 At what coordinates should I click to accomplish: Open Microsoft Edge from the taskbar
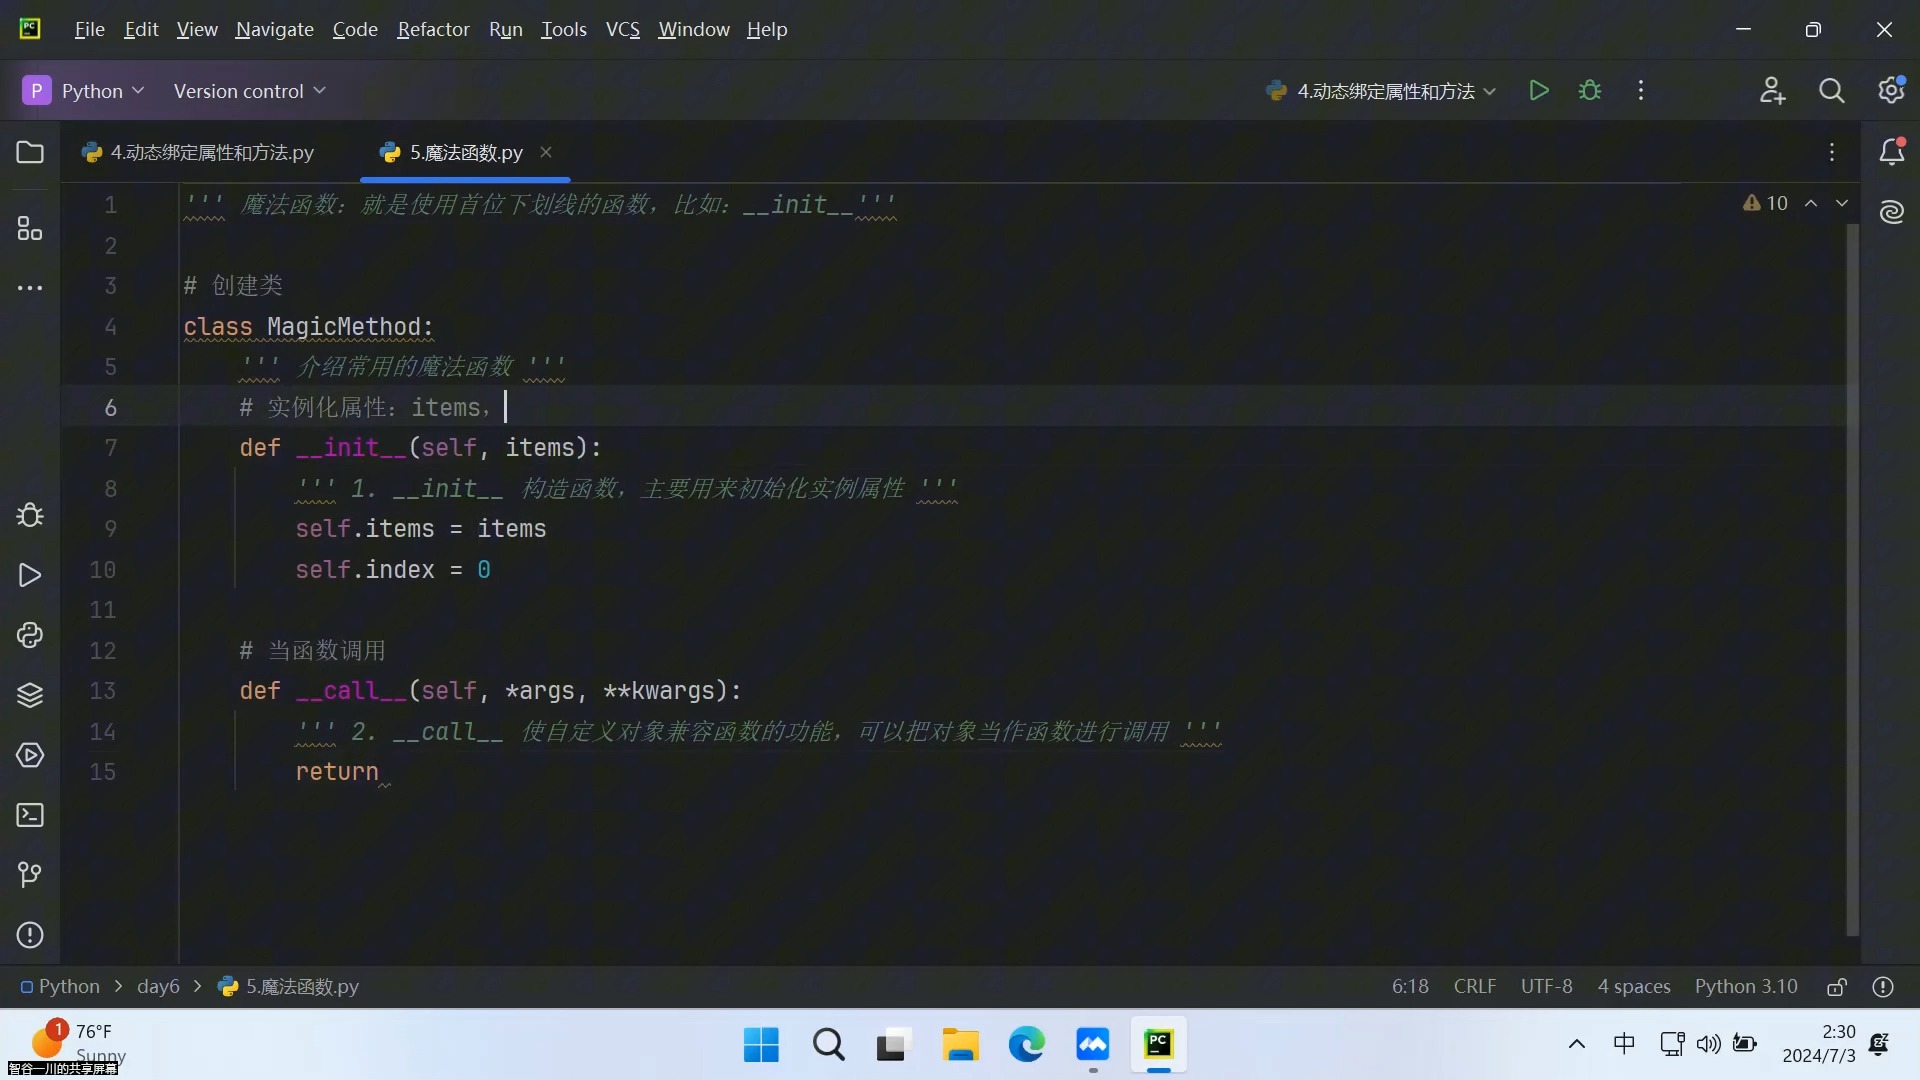tap(1026, 1045)
